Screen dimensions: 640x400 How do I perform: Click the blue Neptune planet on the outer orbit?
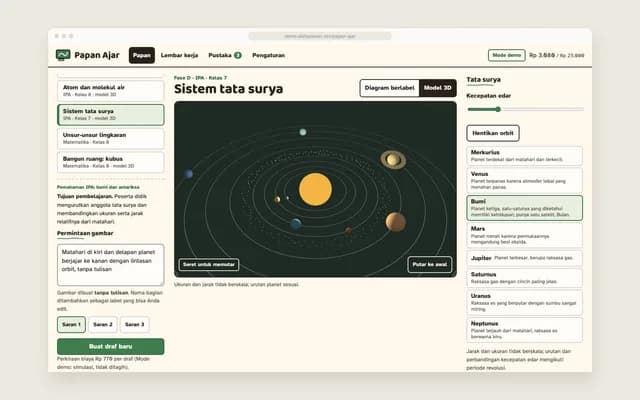(188, 174)
